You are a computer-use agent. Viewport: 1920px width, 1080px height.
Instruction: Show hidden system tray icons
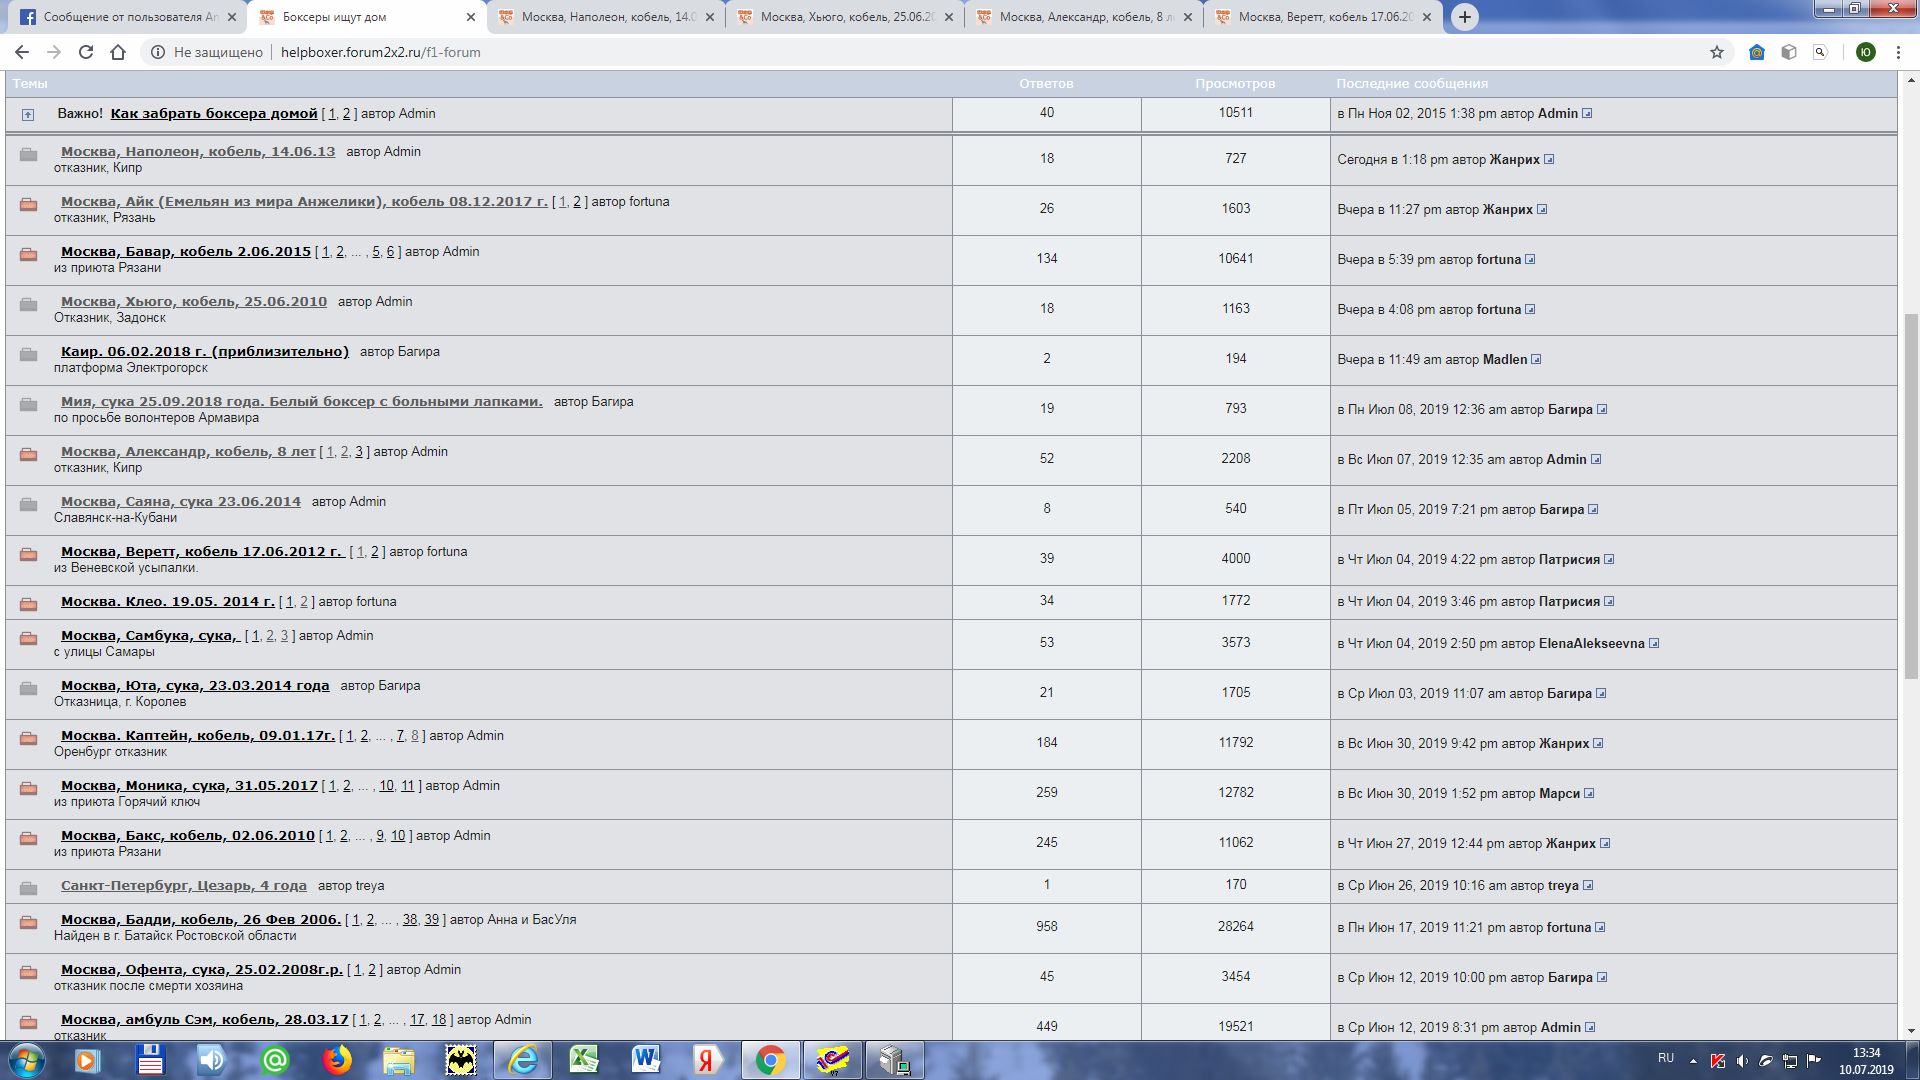1693,1060
